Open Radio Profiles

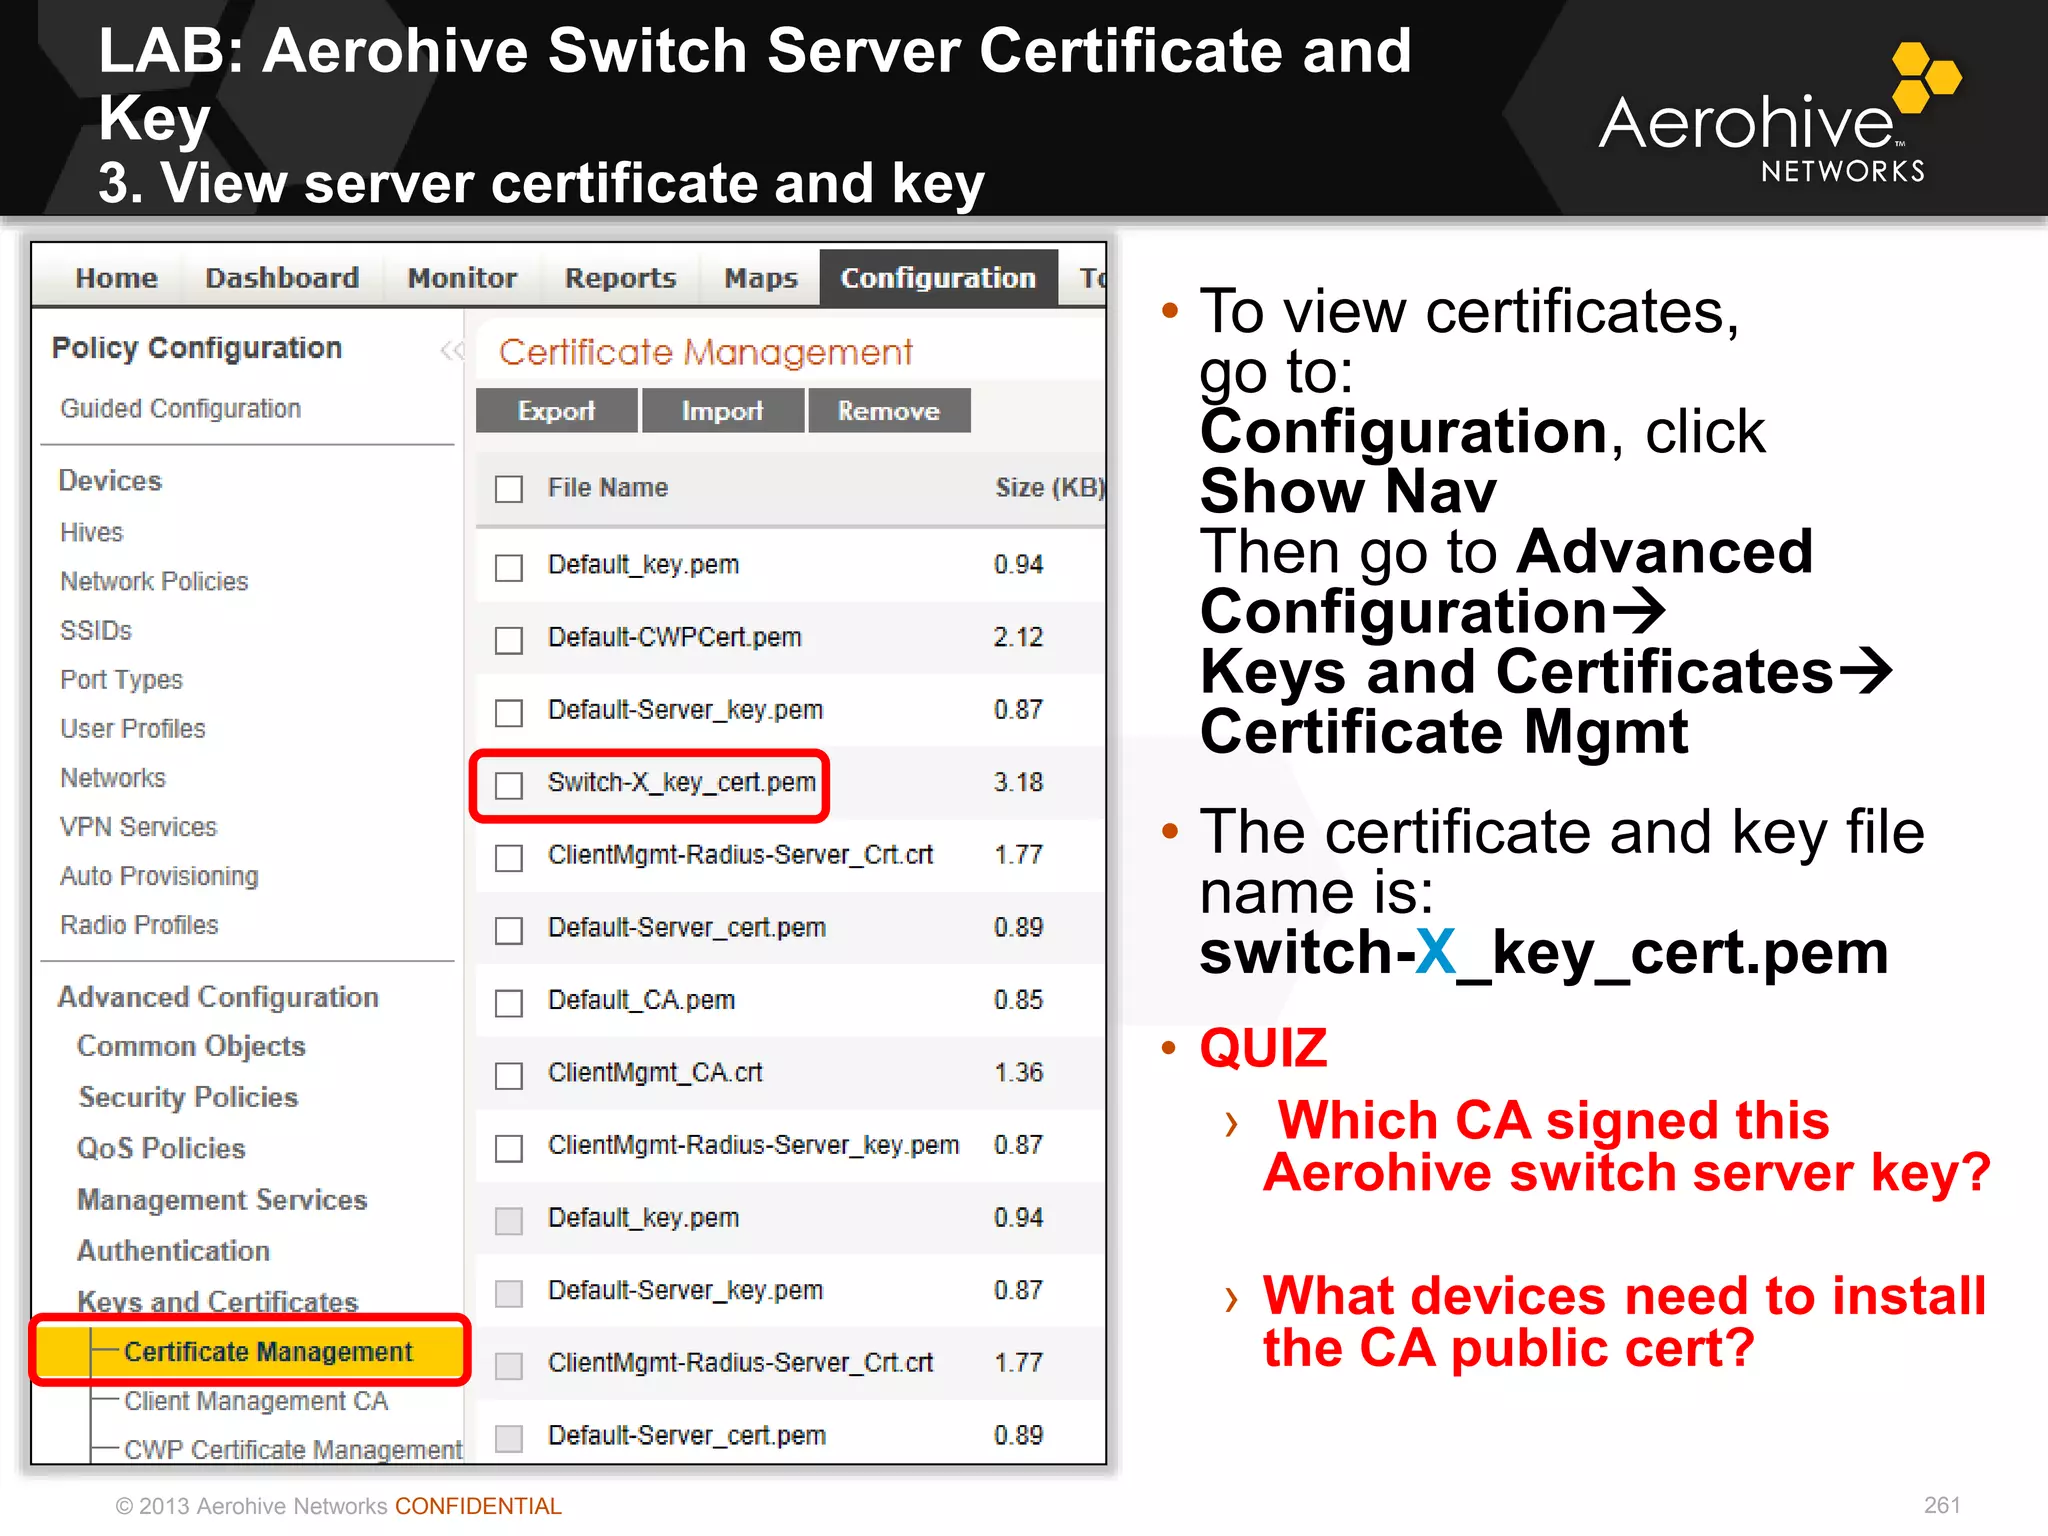tap(139, 925)
